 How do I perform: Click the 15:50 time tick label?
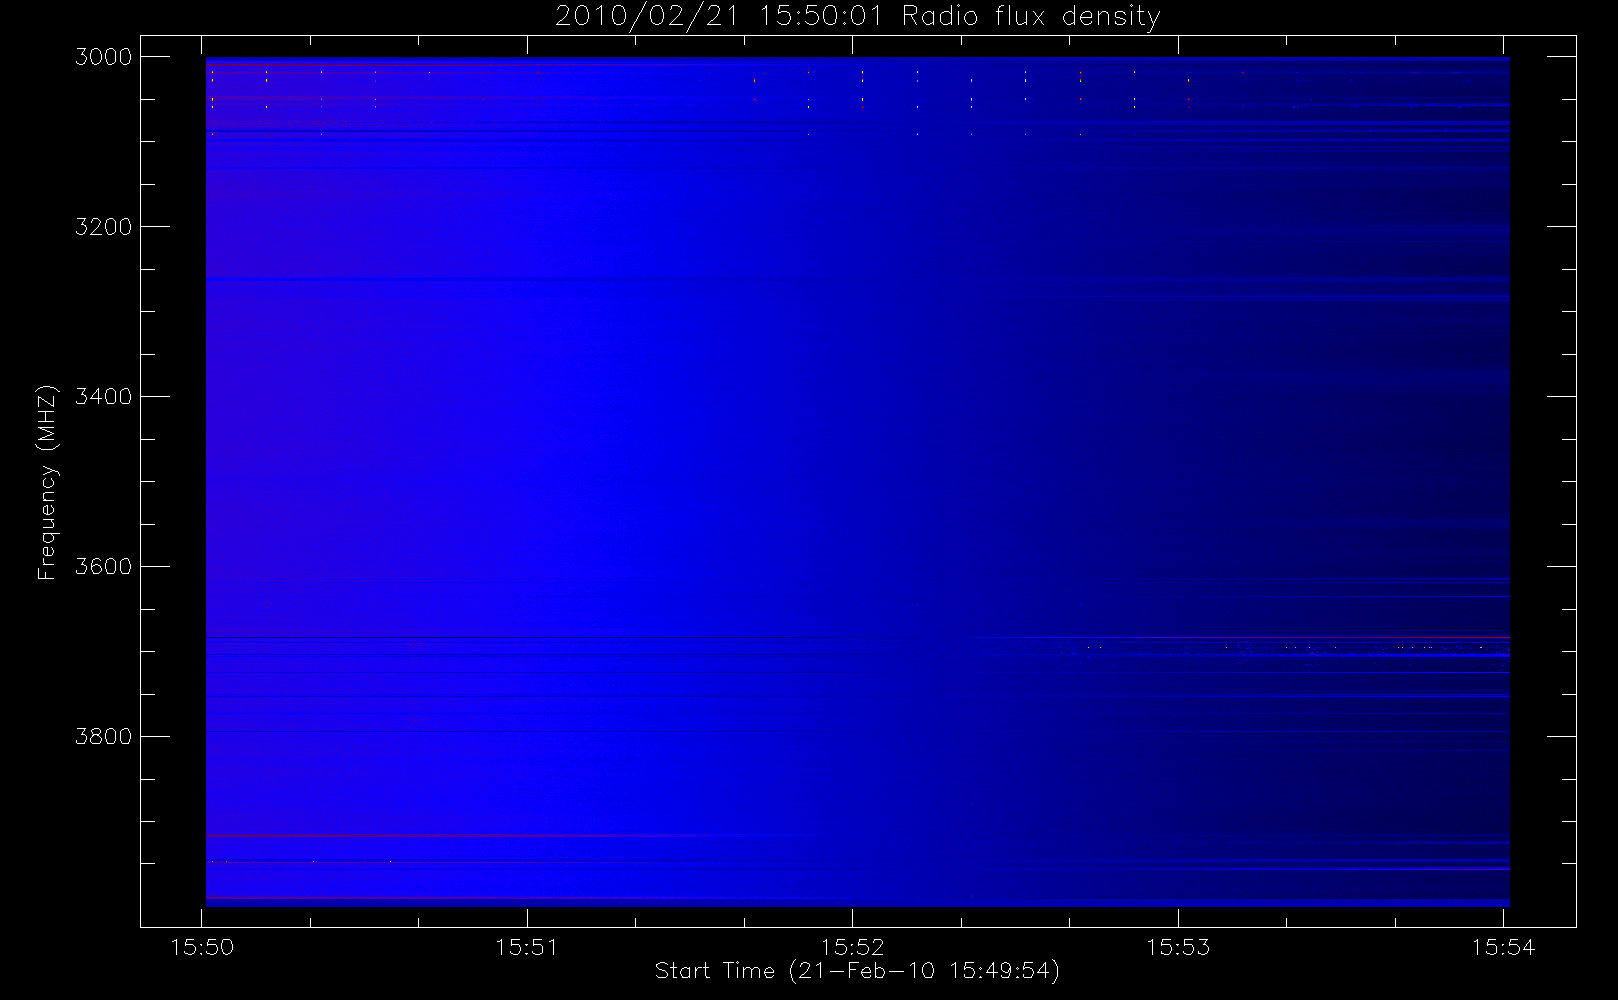click(202, 947)
